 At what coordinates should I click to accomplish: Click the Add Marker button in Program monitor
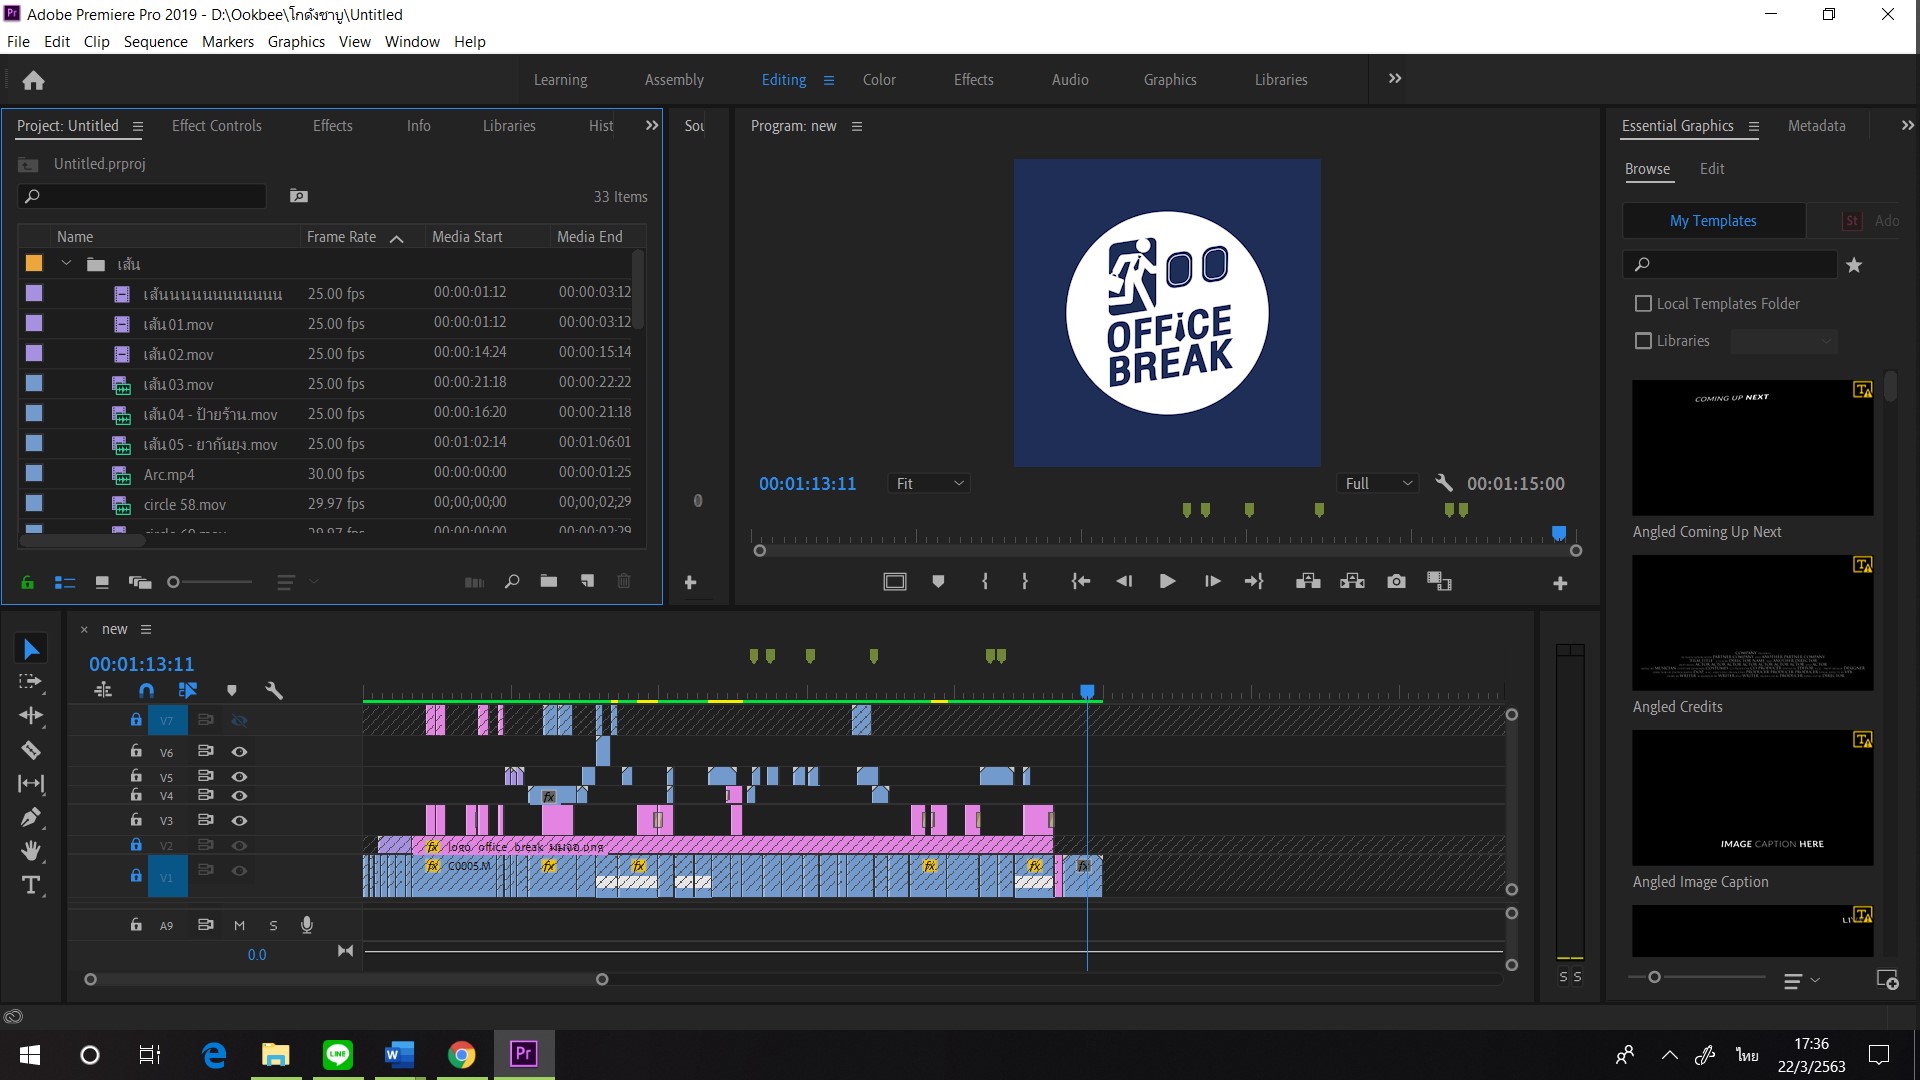coord(938,581)
